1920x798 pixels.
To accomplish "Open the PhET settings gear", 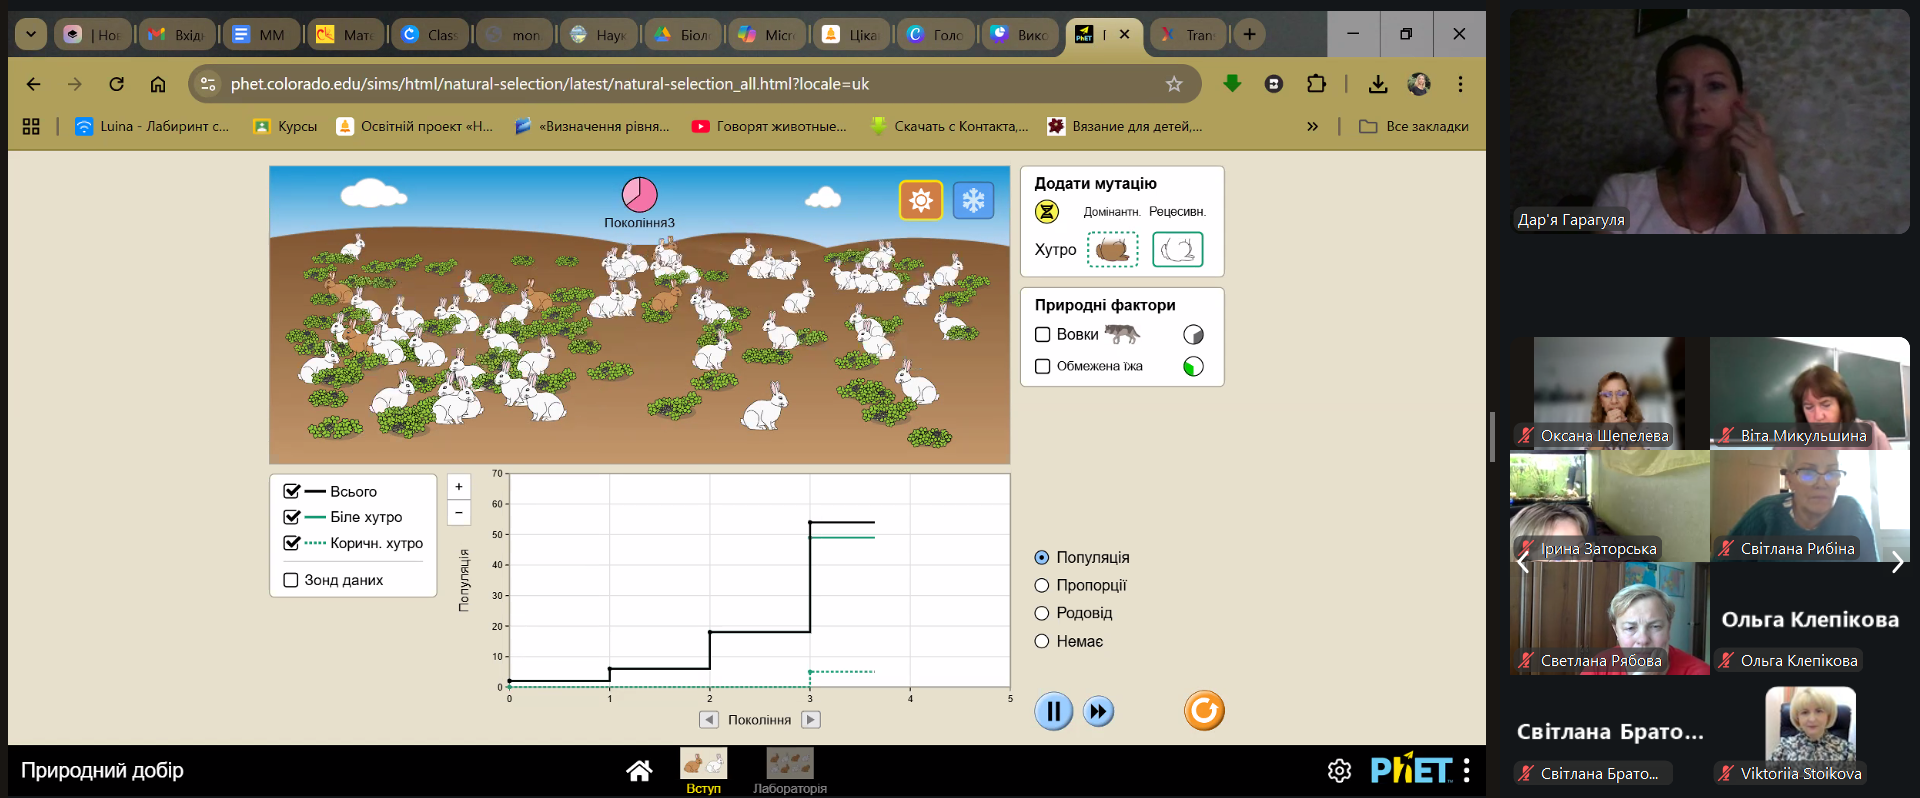I will (1339, 770).
